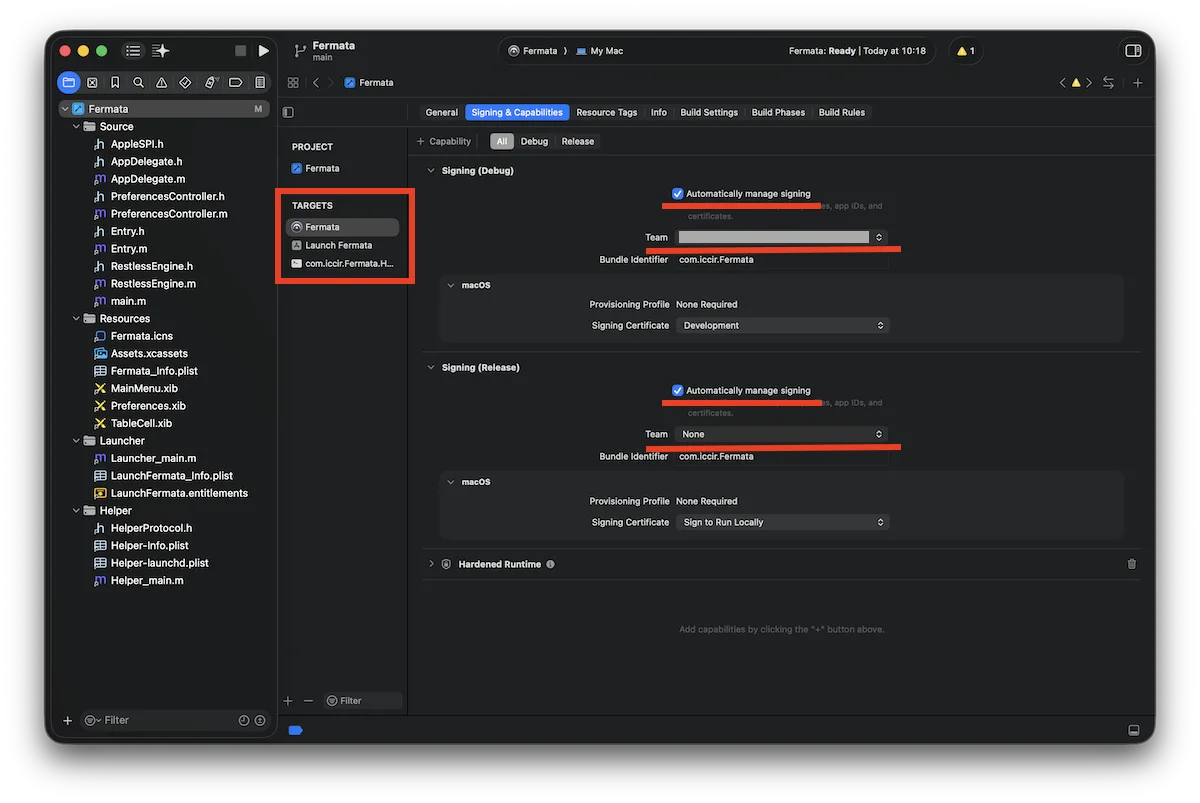Open the Find navigator magnifier icon
The image size is (1200, 803).
139,83
